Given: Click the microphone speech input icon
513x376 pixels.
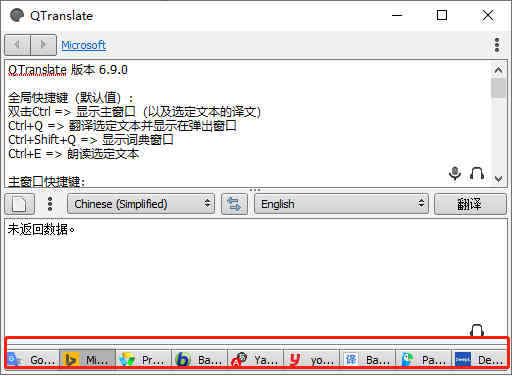Looking at the screenshot, I should [455, 173].
